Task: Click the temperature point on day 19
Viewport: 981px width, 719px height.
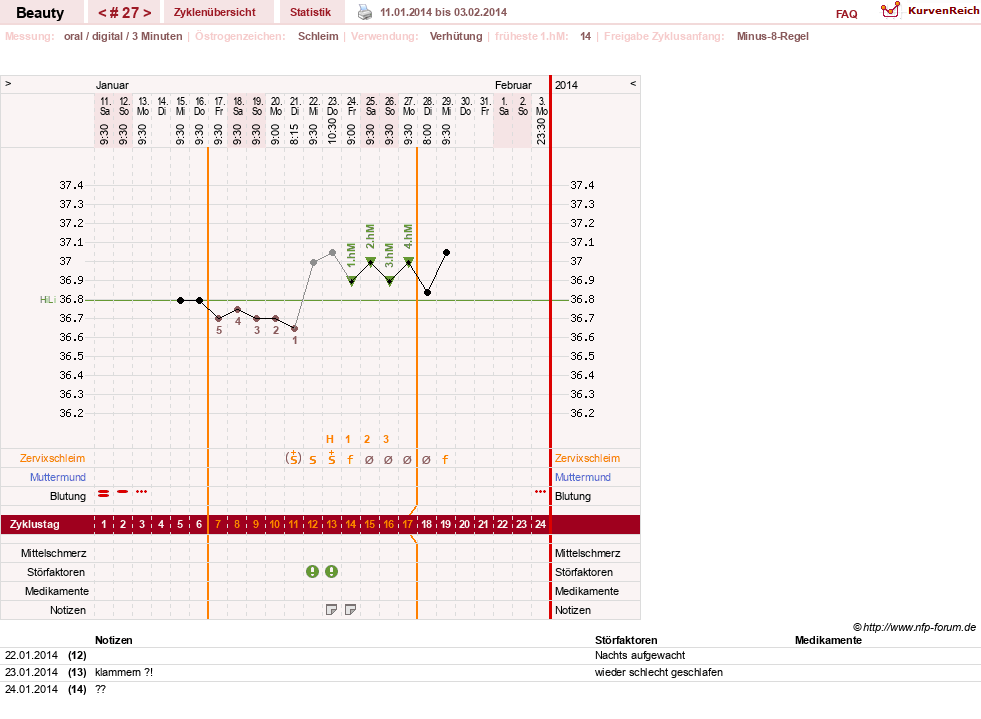Action: (x=446, y=252)
